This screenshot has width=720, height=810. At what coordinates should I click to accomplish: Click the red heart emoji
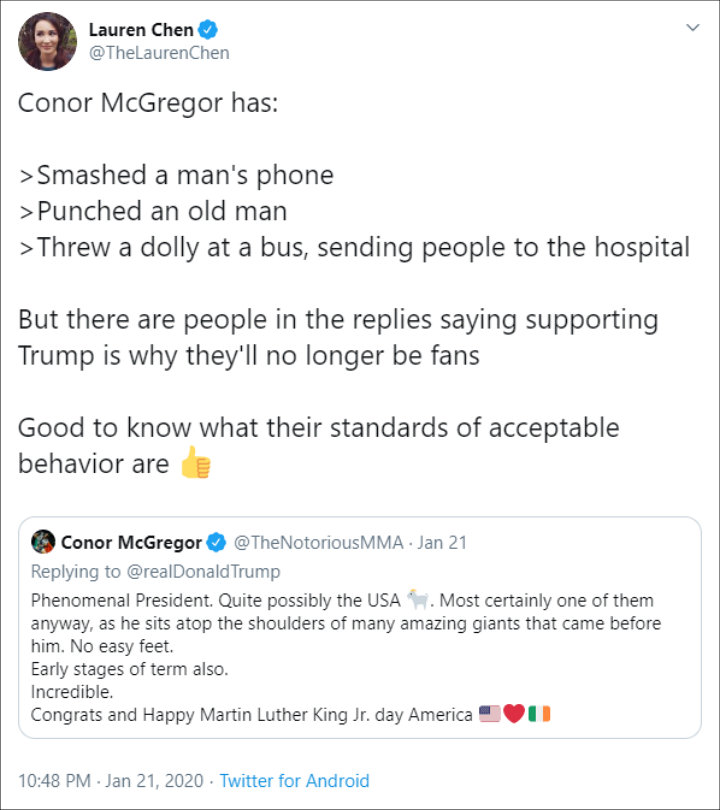point(514,714)
